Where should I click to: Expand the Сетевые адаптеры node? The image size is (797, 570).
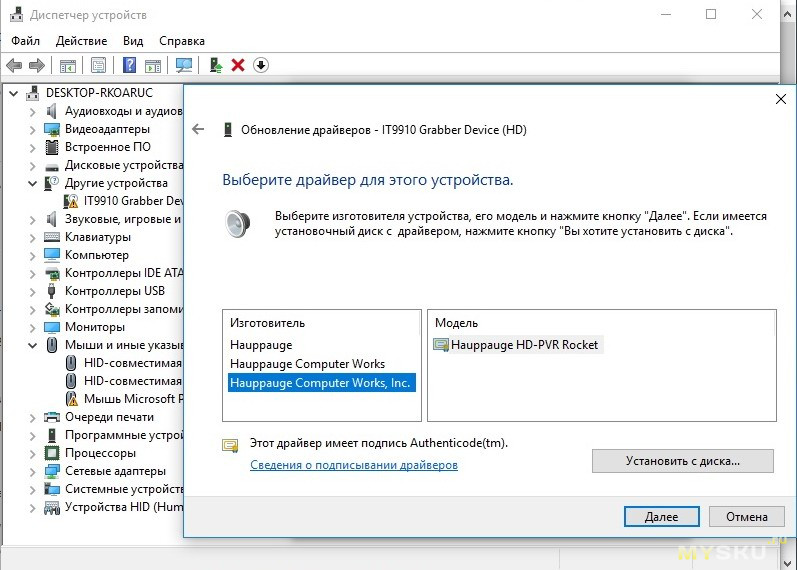point(33,471)
